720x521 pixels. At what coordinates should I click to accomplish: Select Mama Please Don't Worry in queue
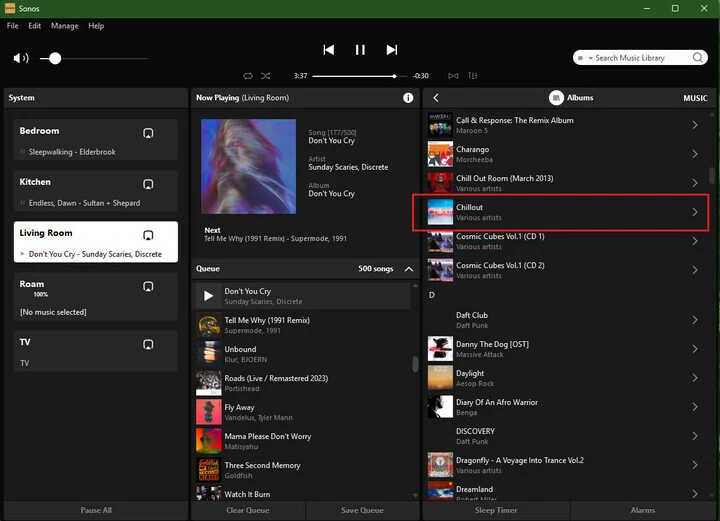pos(304,441)
